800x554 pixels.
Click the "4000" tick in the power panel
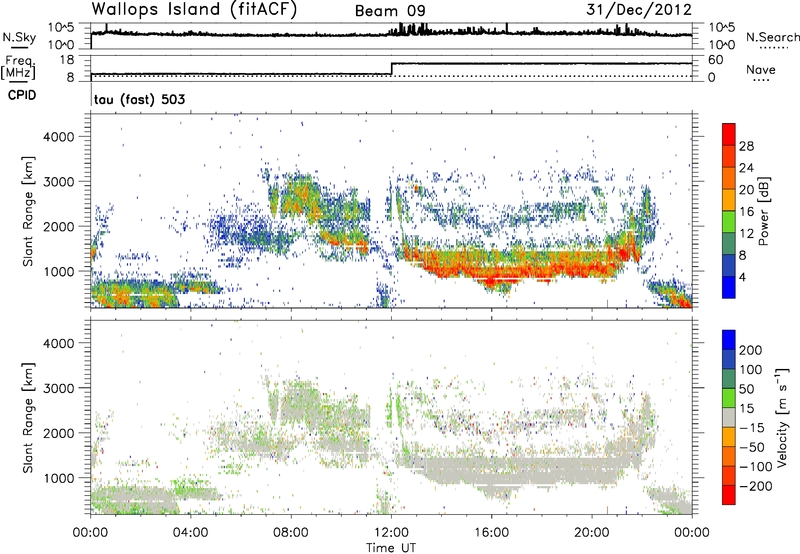pyautogui.click(x=58, y=137)
